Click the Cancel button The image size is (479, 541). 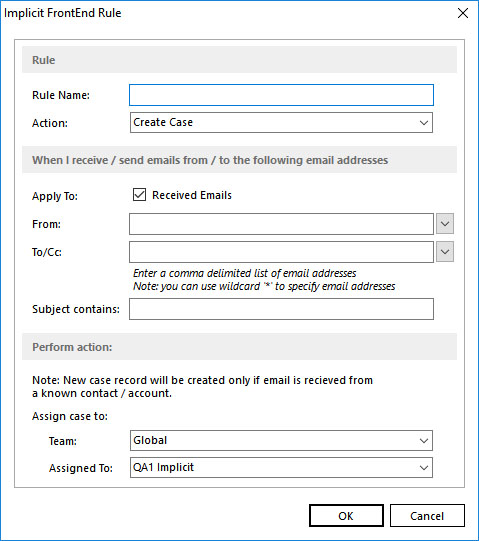coord(427,516)
